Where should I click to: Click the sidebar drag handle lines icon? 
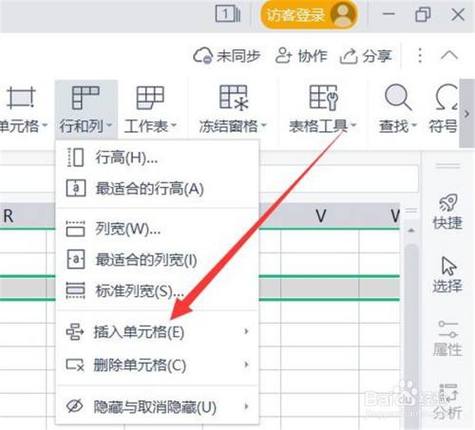pyautogui.click(x=449, y=166)
